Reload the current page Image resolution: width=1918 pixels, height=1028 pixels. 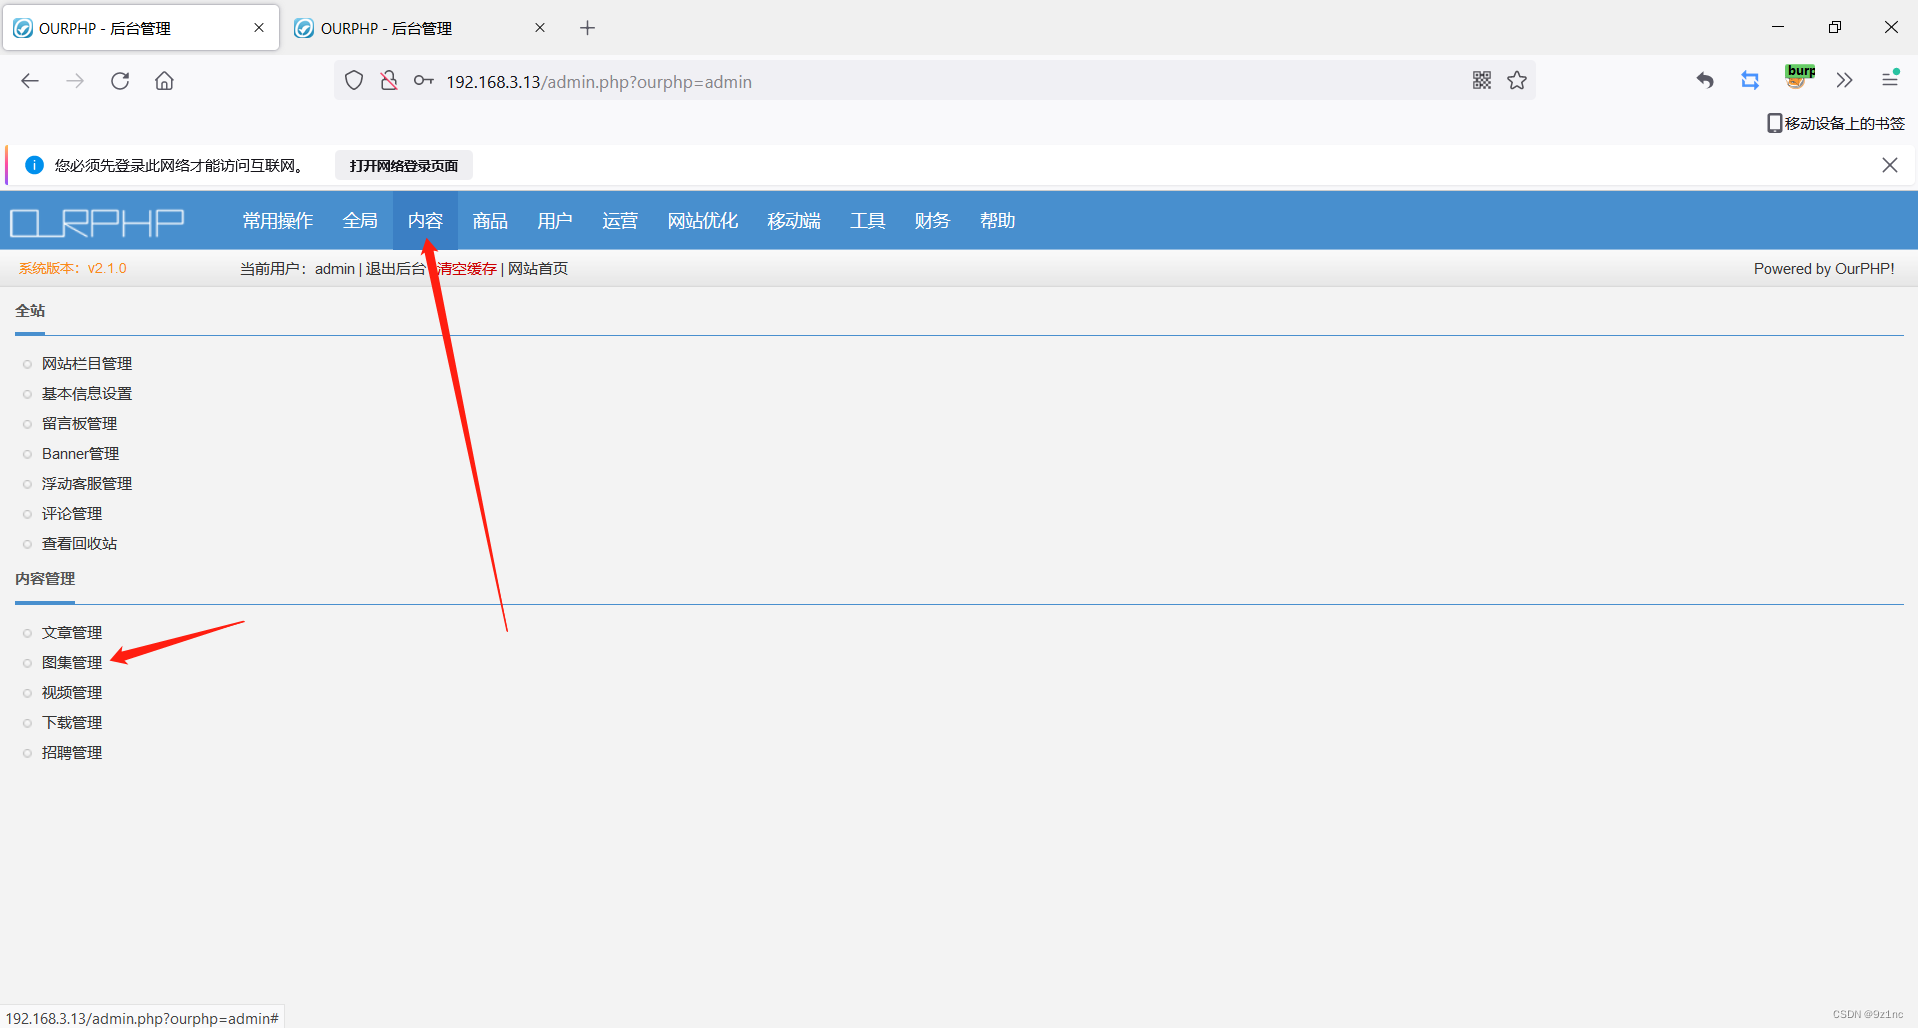120,81
